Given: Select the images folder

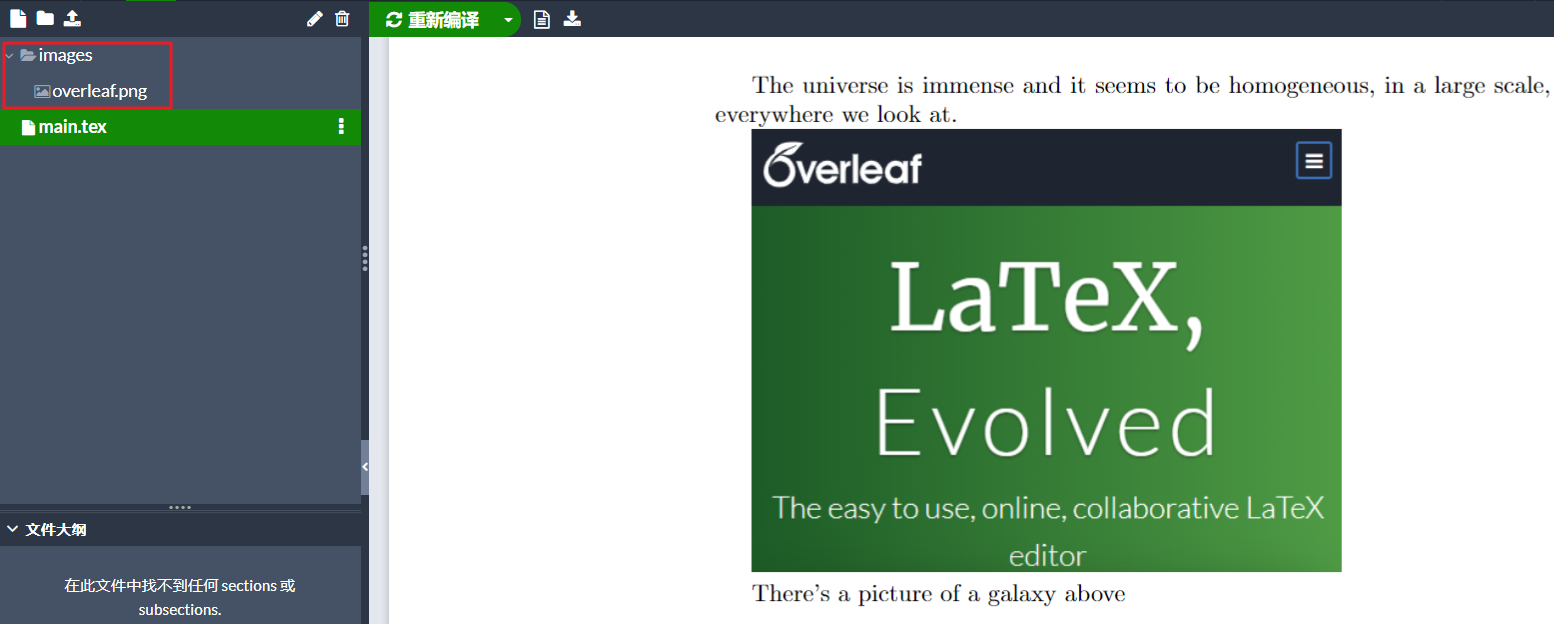Looking at the screenshot, I should click(66, 56).
